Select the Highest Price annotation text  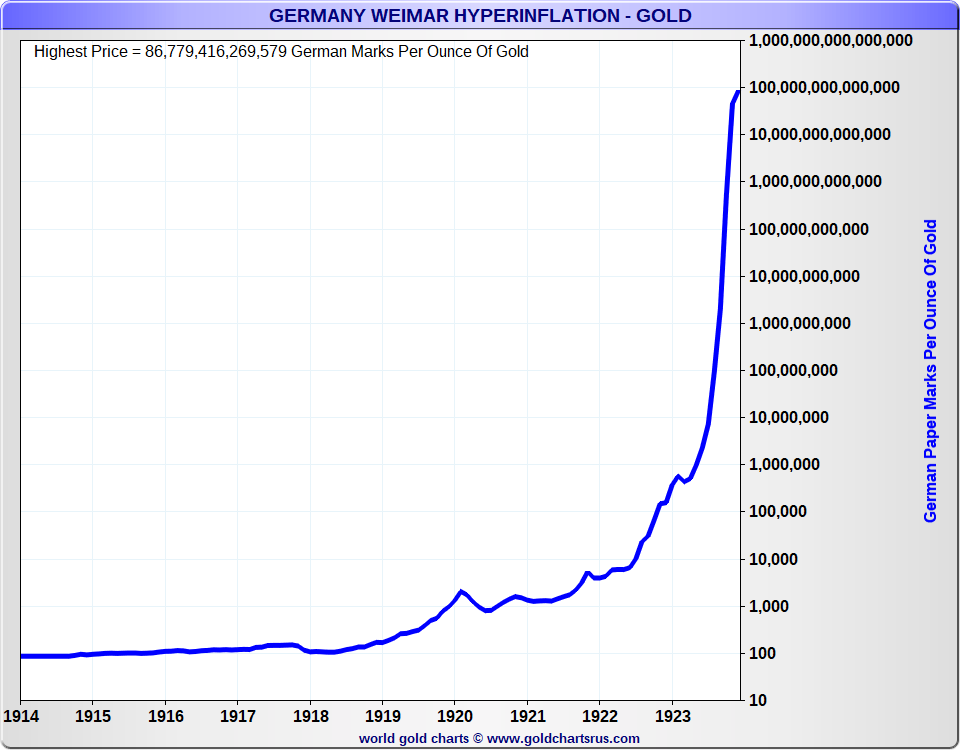coord(281,52)
